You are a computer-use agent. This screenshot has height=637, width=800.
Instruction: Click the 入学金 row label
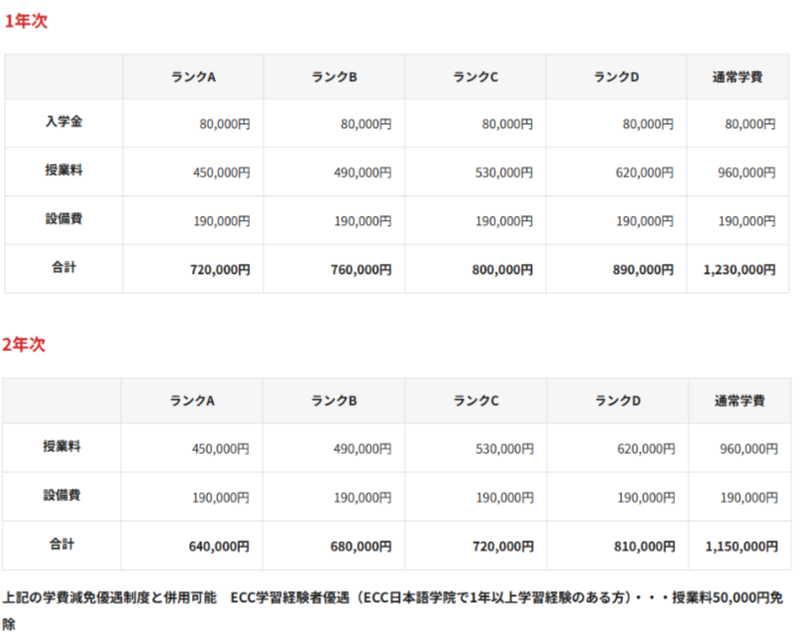[x=63, y=123]
